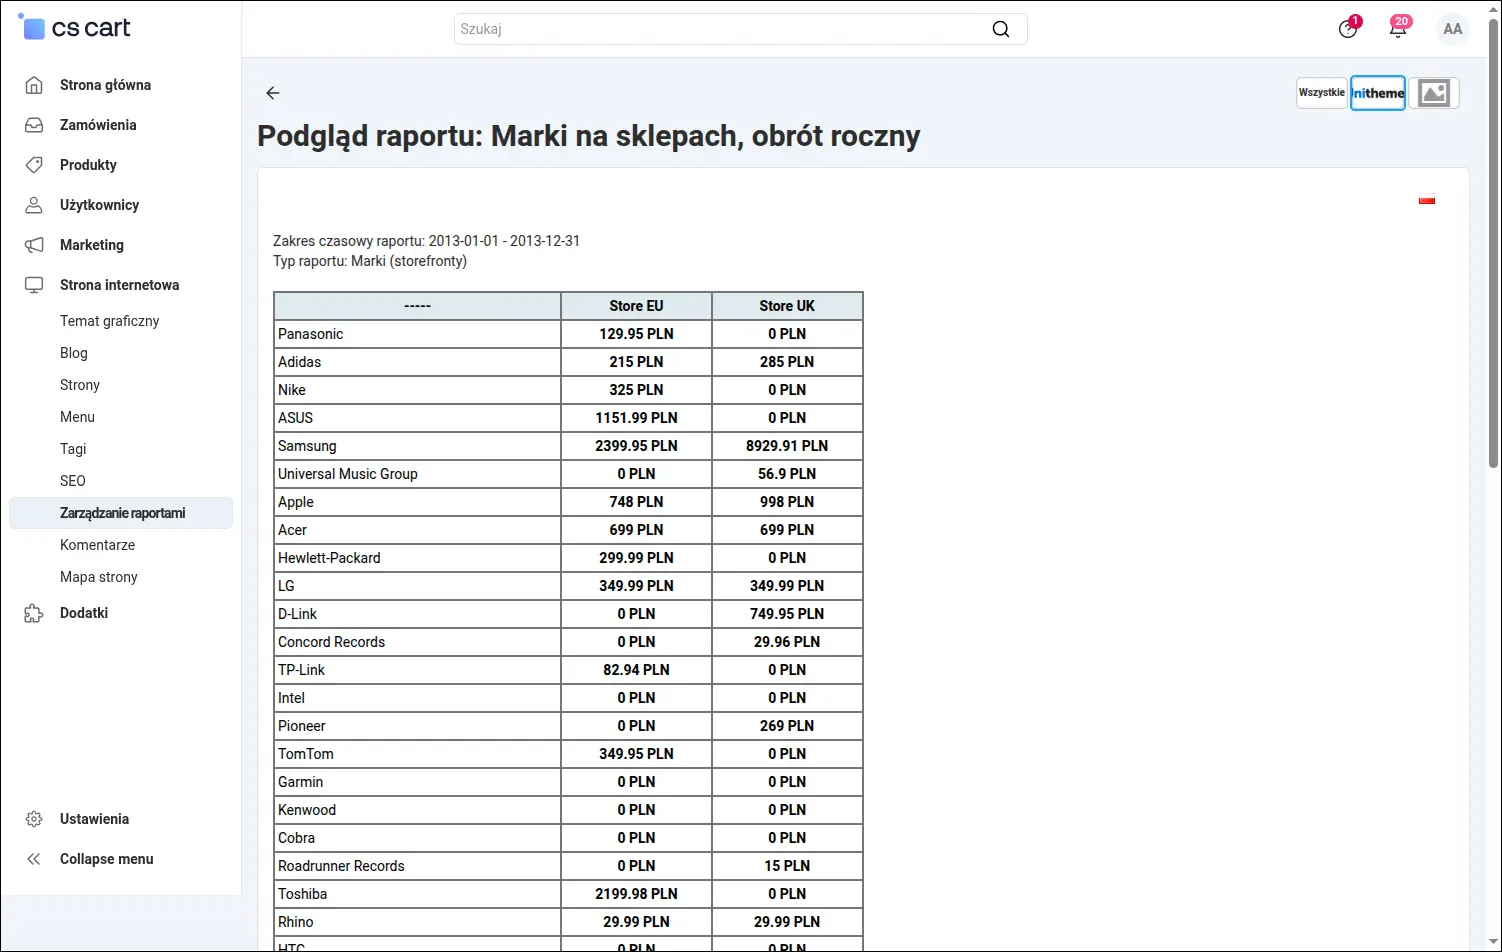Click Nike's Store EU value 325 PLN
The width and height of the screenshot is (1502, 952).
pos(637,390)
